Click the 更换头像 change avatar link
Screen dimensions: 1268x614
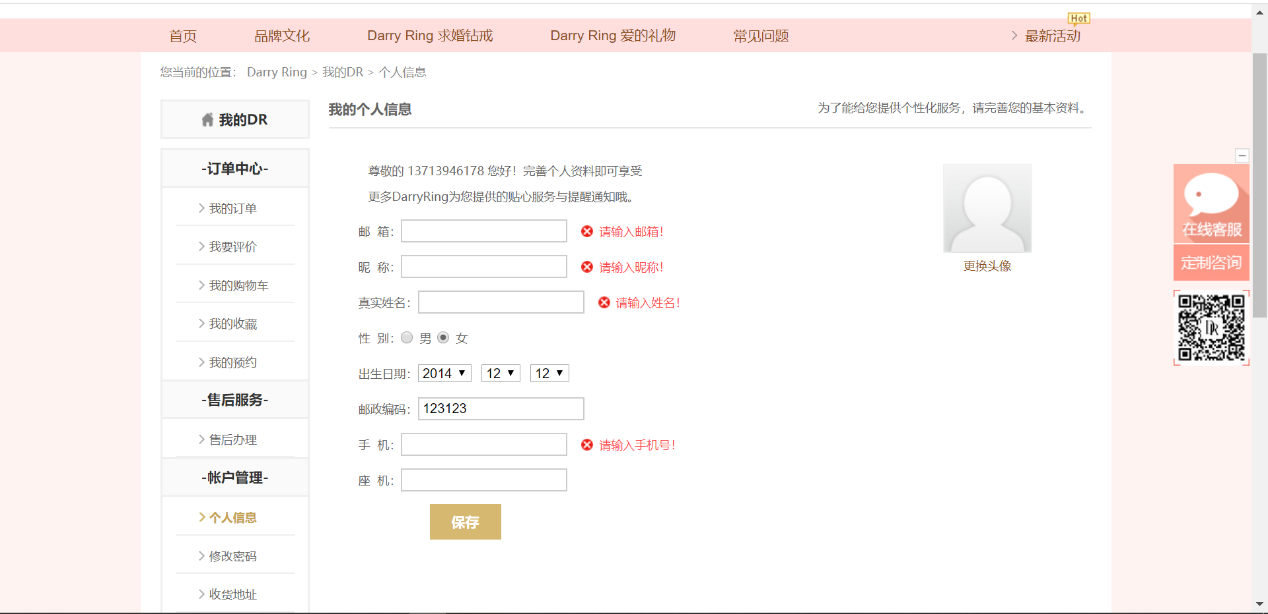tap(987, 266)
